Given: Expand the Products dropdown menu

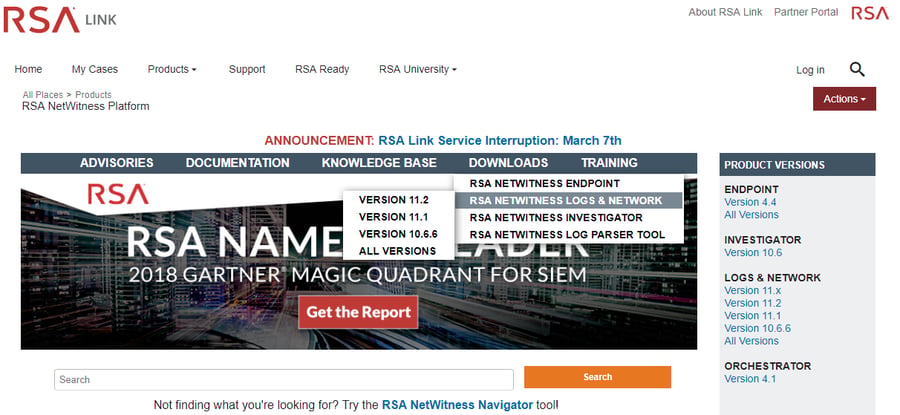Looking at the screenshot, I should tap(172, 69).
